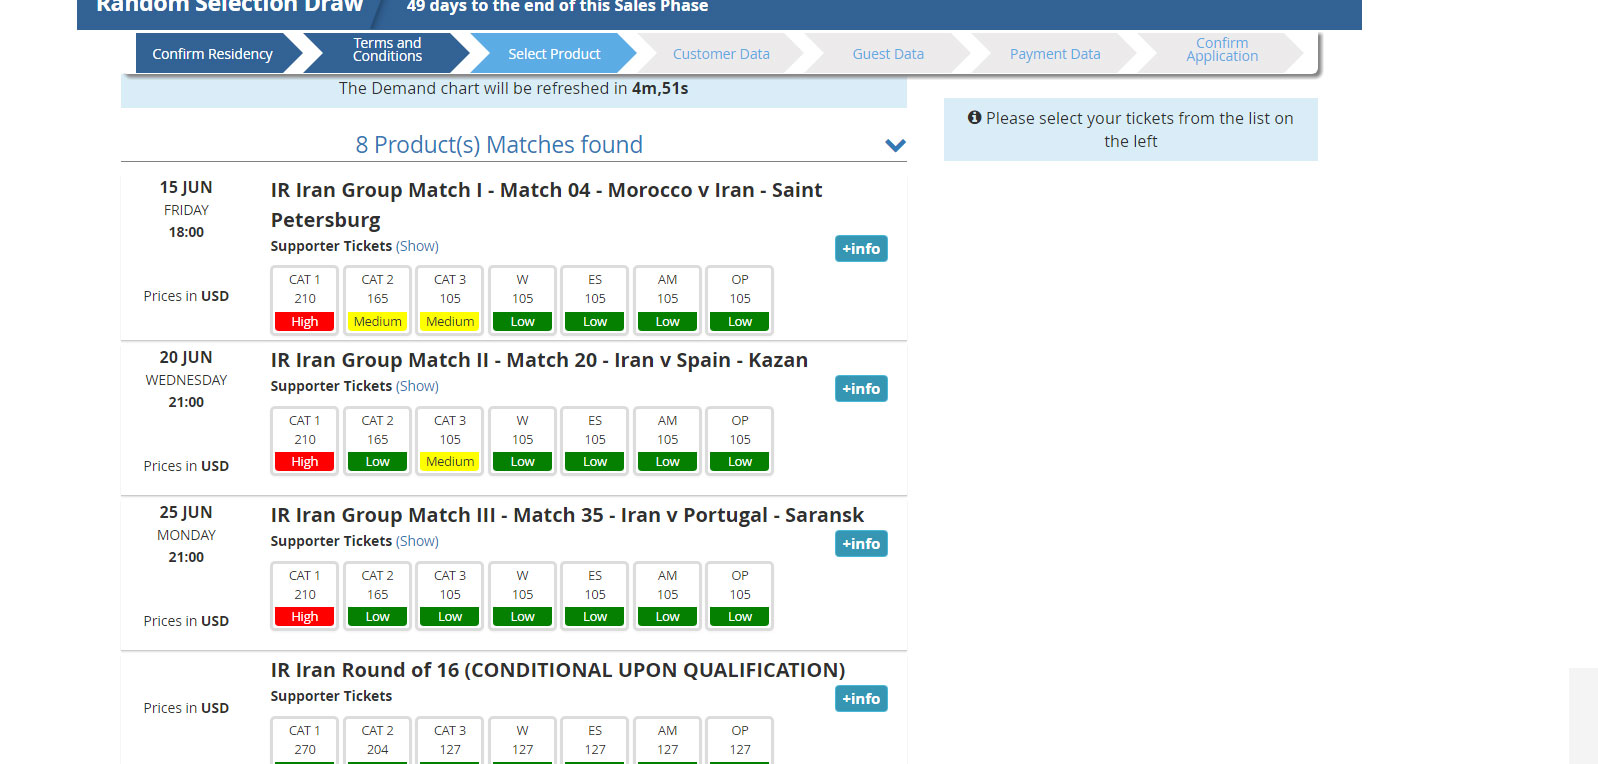1598x764 pixels.
Task: Open +info for Morocco v Iran match
Action: (860, 249)
